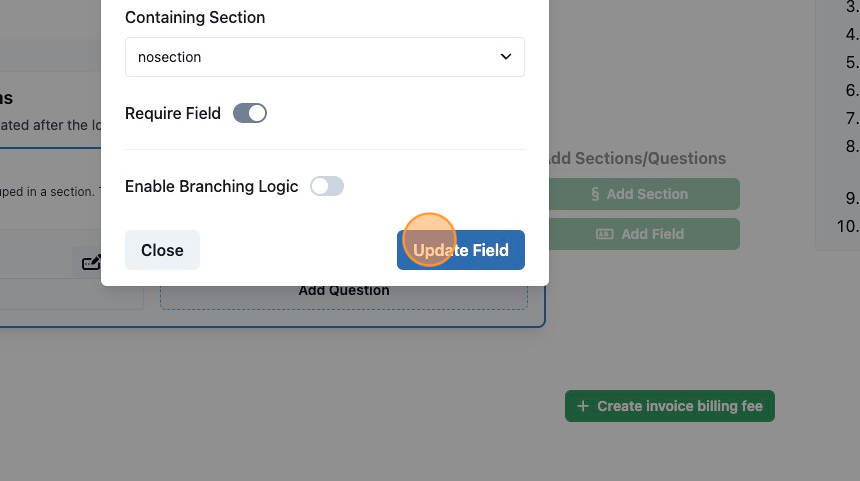Click the field icon on Add Field
The image size is (860, 481).
[x=604, y=234]
